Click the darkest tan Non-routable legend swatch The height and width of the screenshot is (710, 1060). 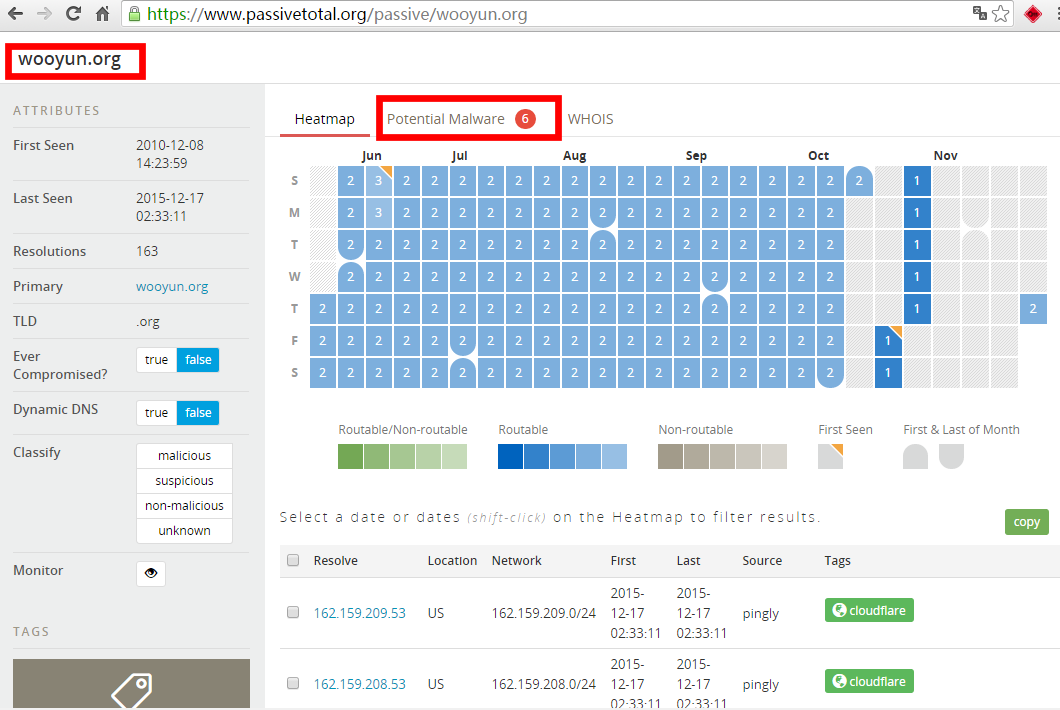pos(670,456)
